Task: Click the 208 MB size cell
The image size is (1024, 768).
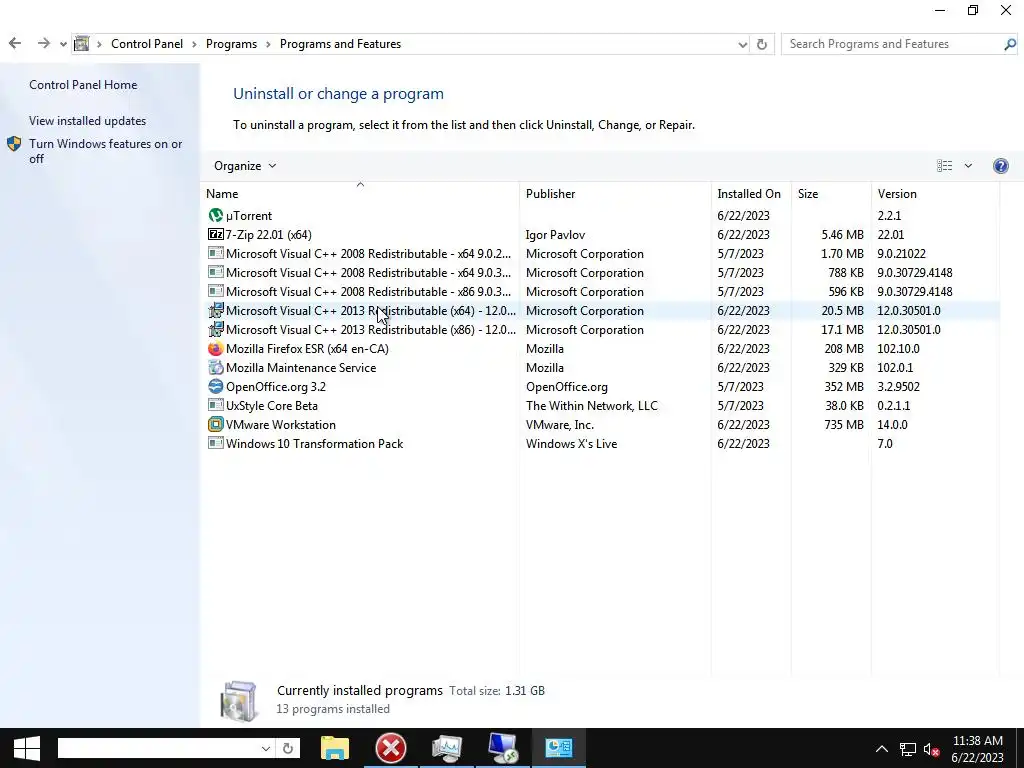Action: pos(844,349)
